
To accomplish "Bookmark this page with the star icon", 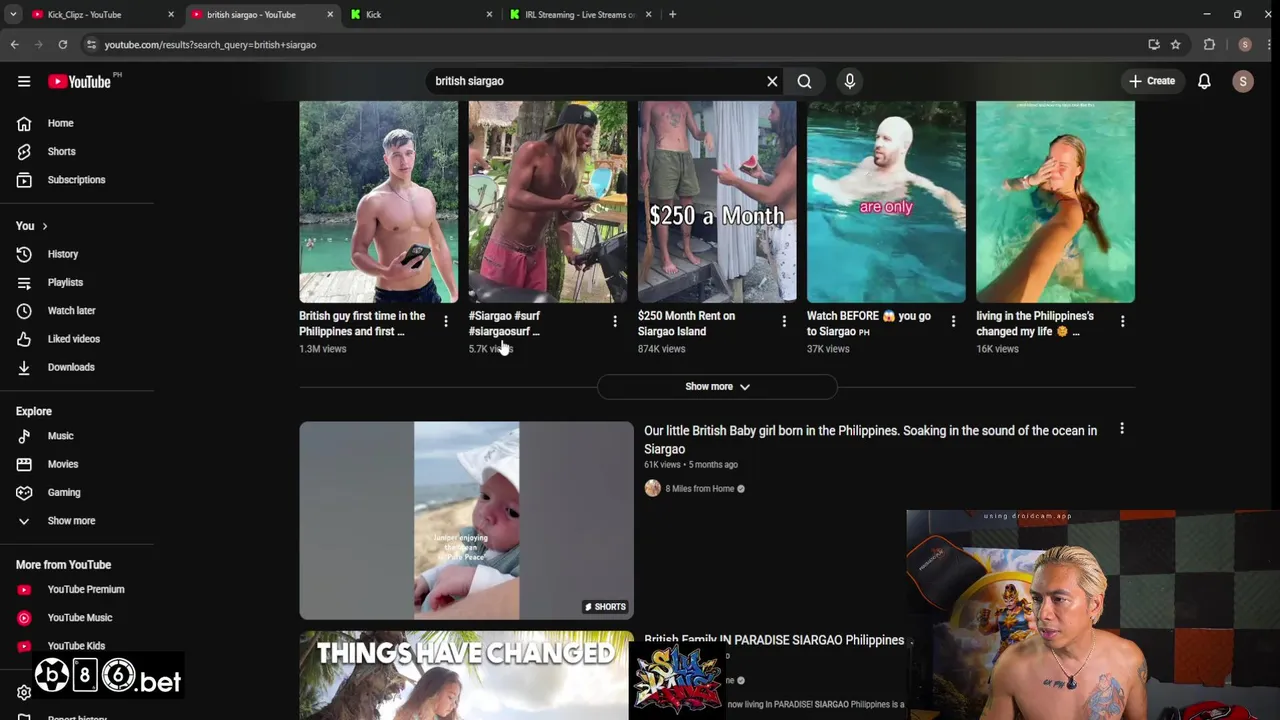I will [x=1176, y=45].
